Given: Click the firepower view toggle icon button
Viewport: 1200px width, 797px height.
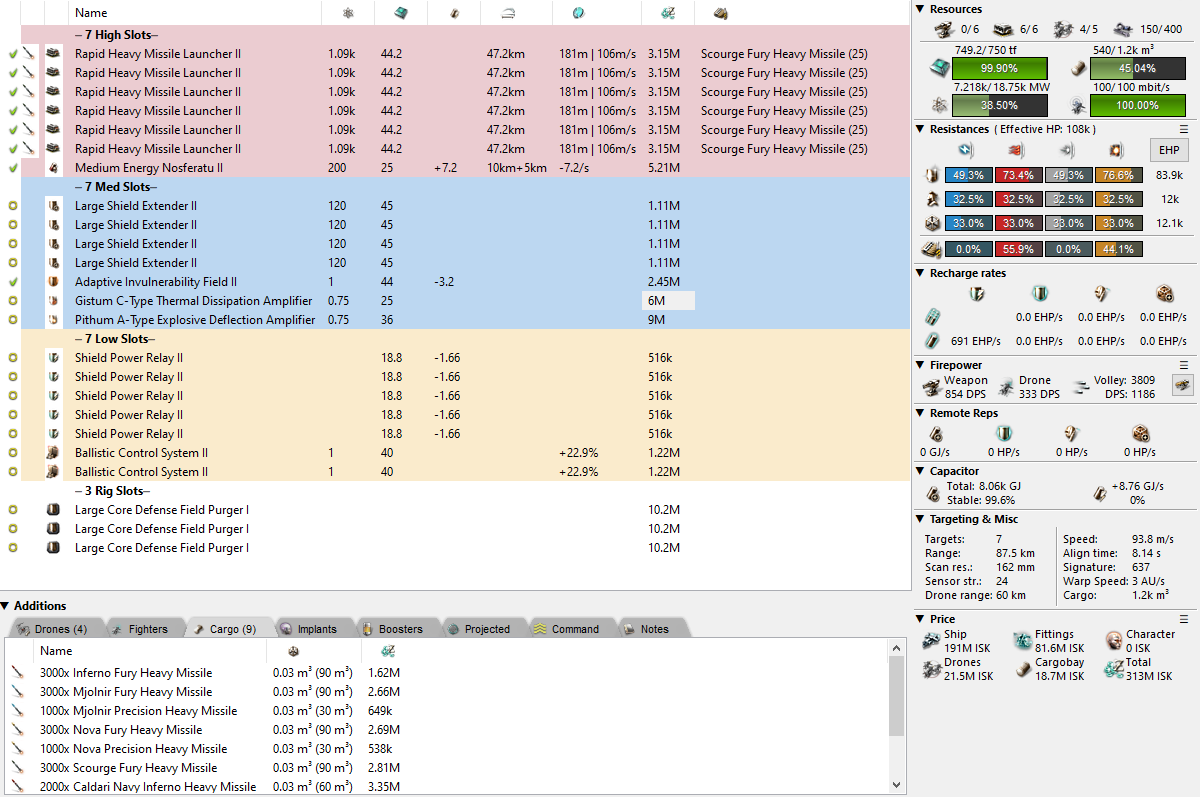Looking at the screenshot, I should click(x=1183, y=386).
